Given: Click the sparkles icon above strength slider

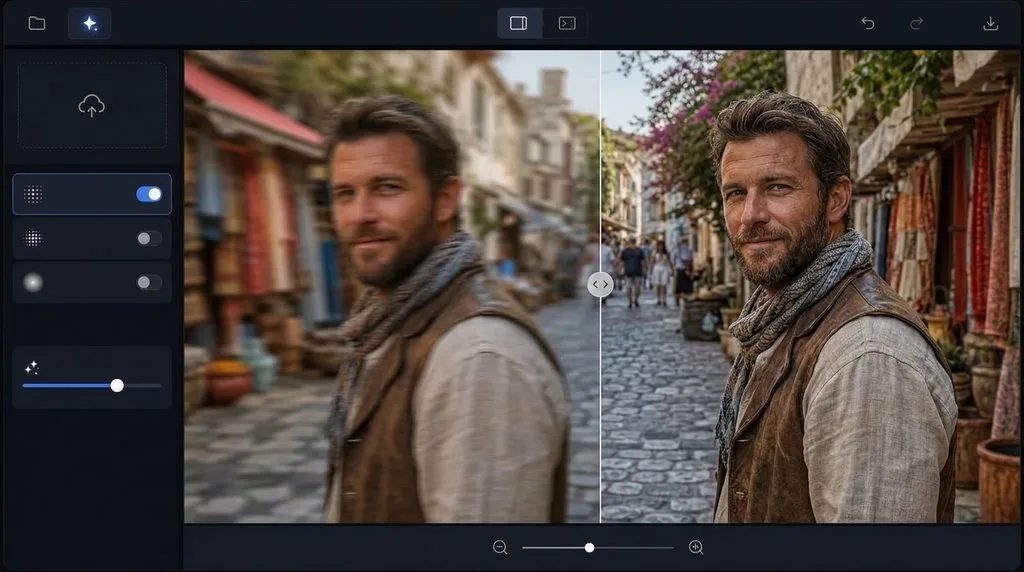Looking at the screenshot, I should 31,368.
